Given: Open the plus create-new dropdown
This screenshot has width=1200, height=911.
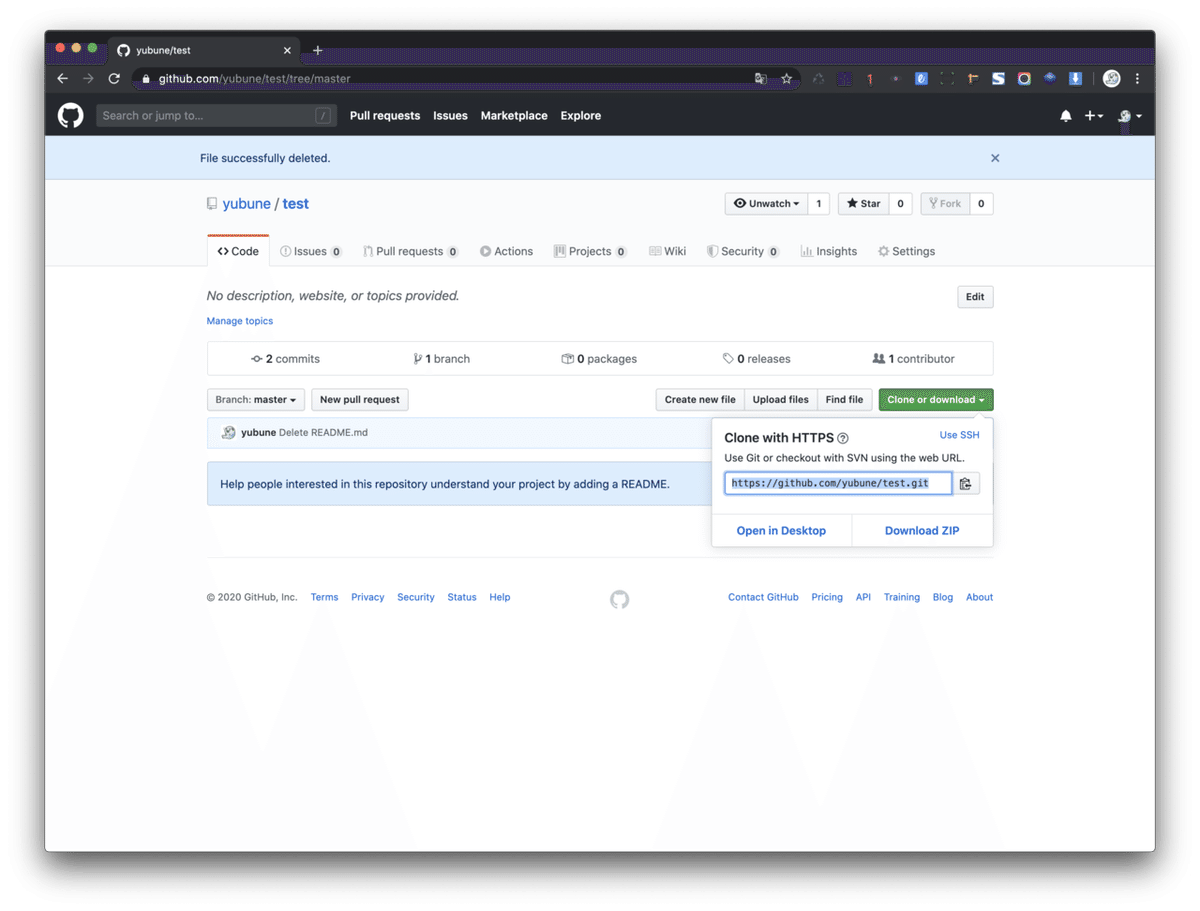Looking at the screenshot, I should [1094, 116].
